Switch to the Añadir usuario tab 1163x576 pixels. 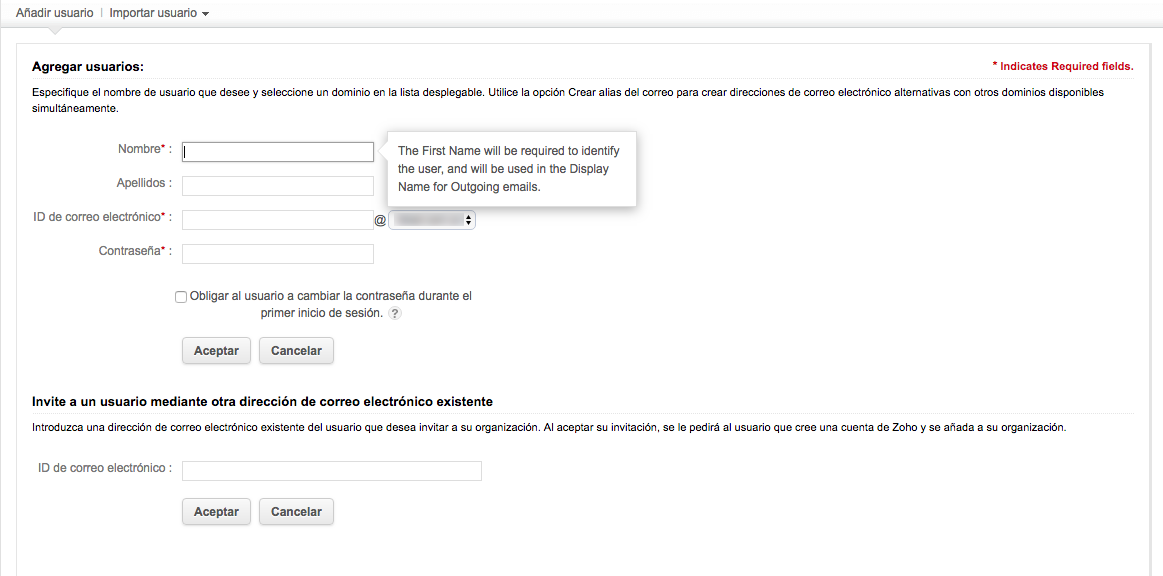click(x=55, y=14)
